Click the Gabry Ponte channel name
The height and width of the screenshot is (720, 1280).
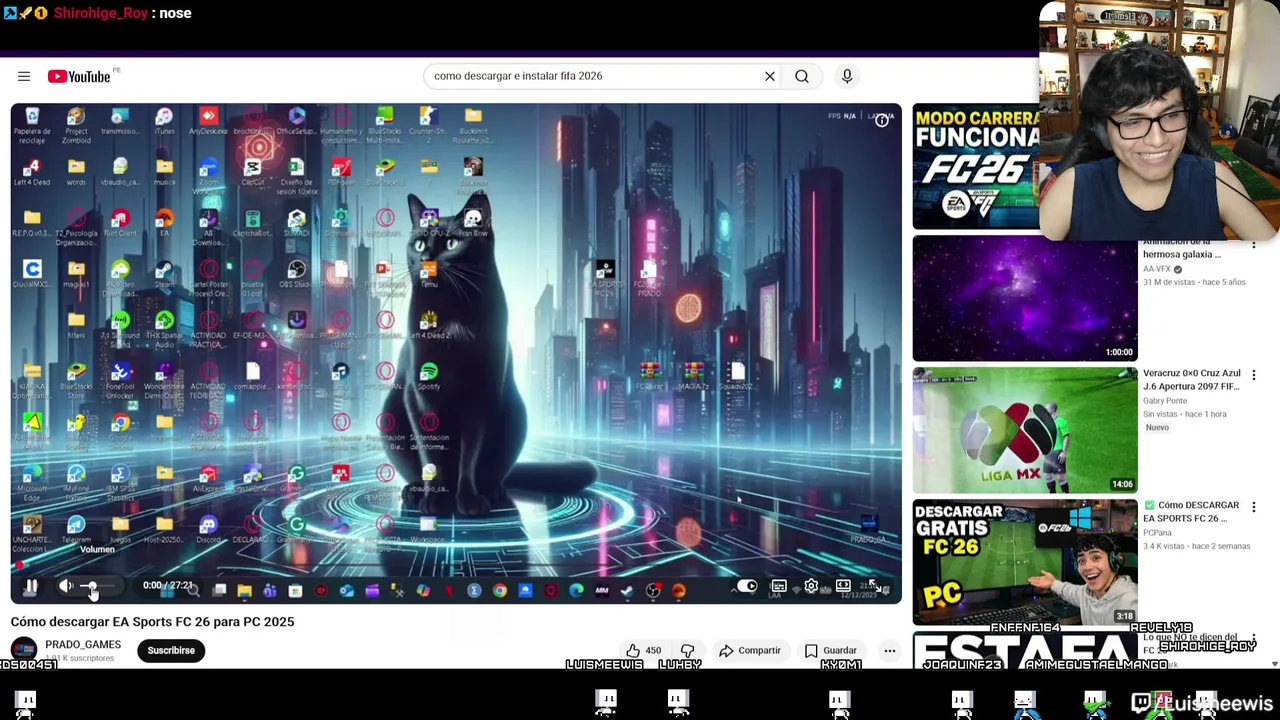(1165, 401)
